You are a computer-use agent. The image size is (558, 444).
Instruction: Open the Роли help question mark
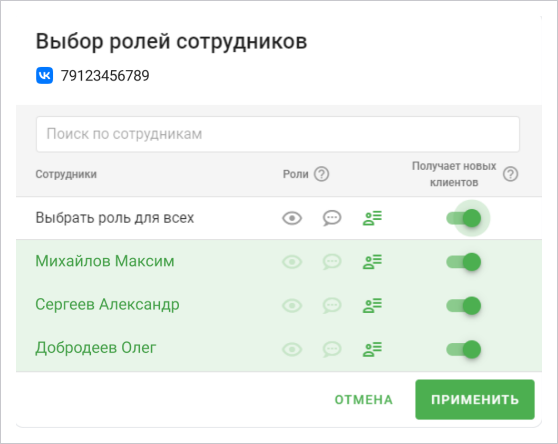pyautogui.click(x=321, y=174)
